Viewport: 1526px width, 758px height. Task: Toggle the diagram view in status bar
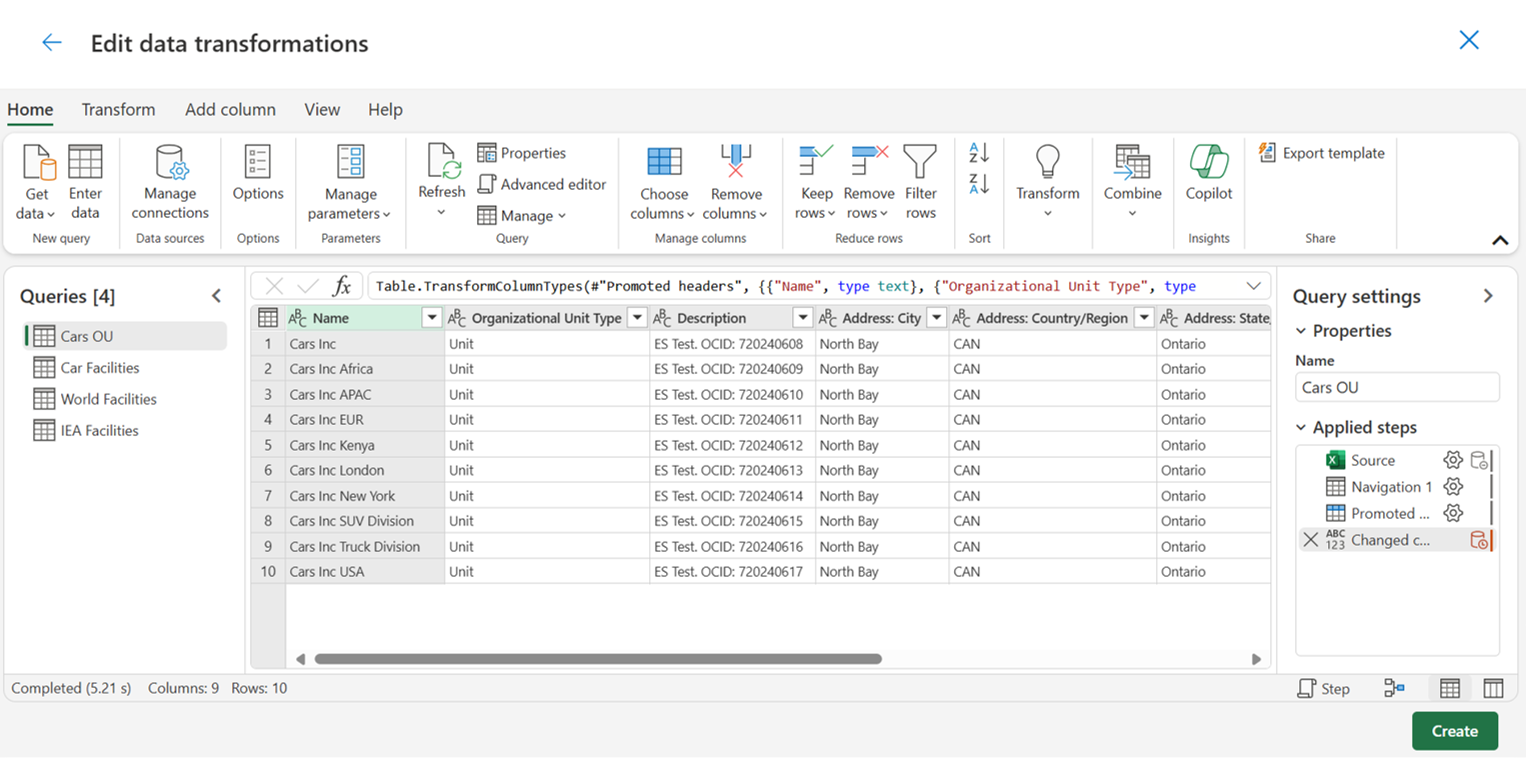(x=1394, y=688)
